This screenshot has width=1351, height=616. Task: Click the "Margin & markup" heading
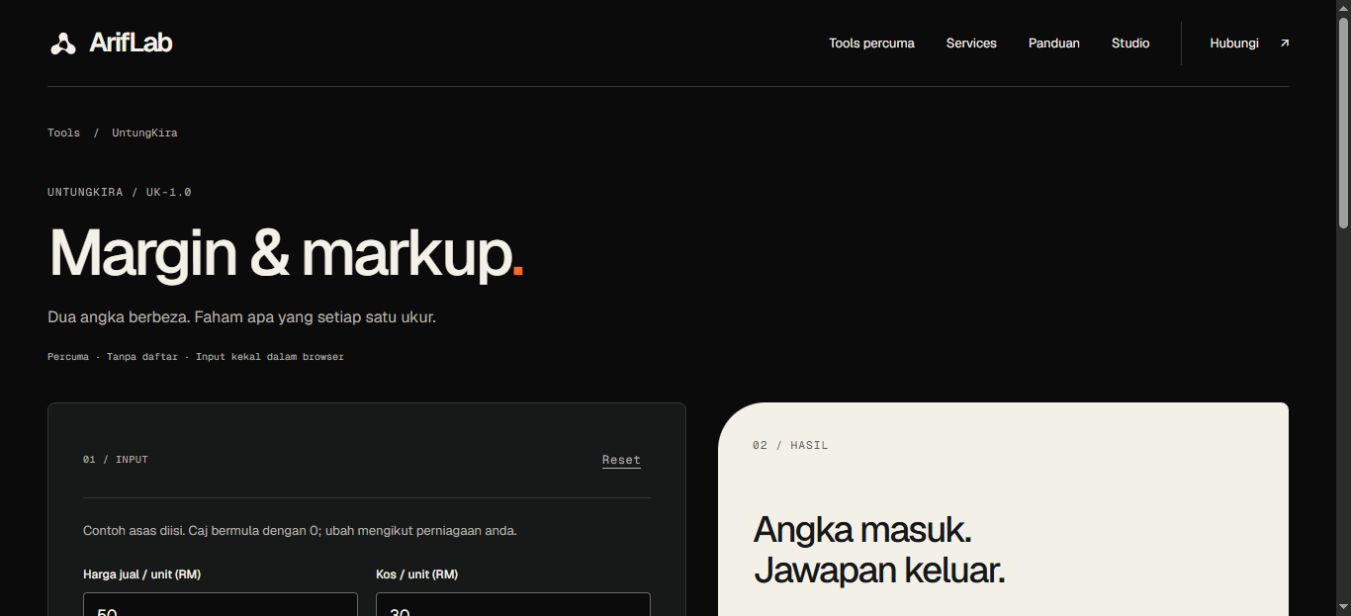click(286, 253)
